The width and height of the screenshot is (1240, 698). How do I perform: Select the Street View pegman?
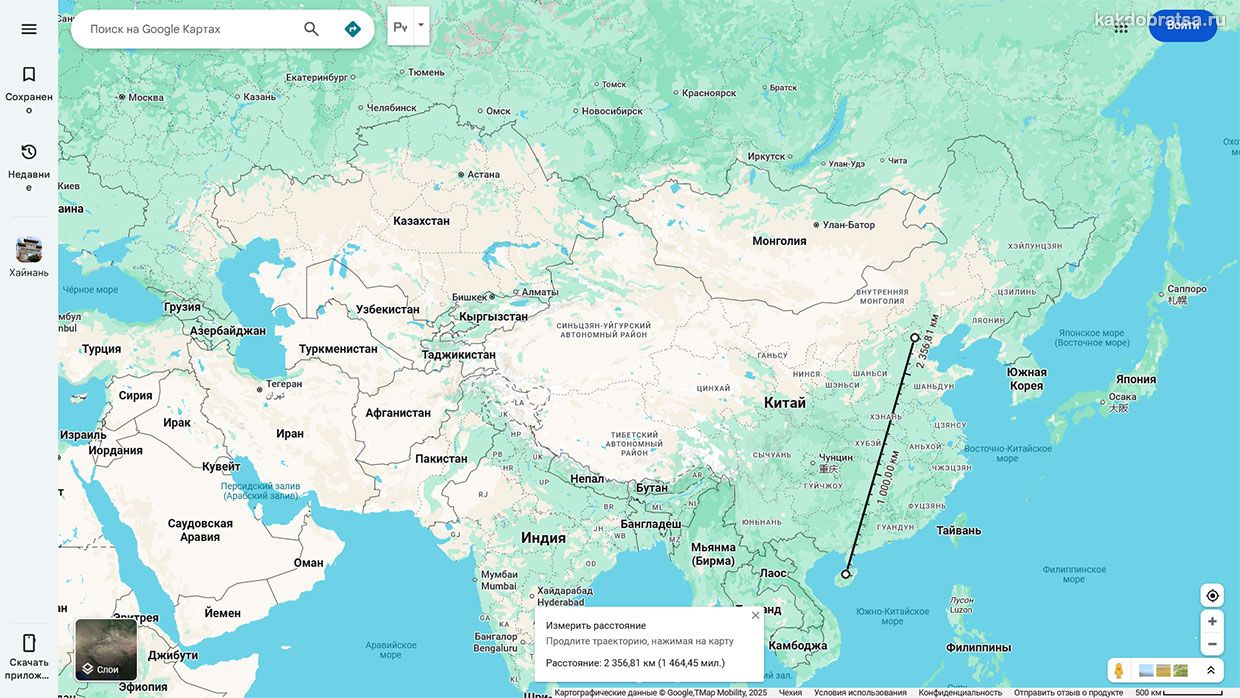tap(1119, 670)
